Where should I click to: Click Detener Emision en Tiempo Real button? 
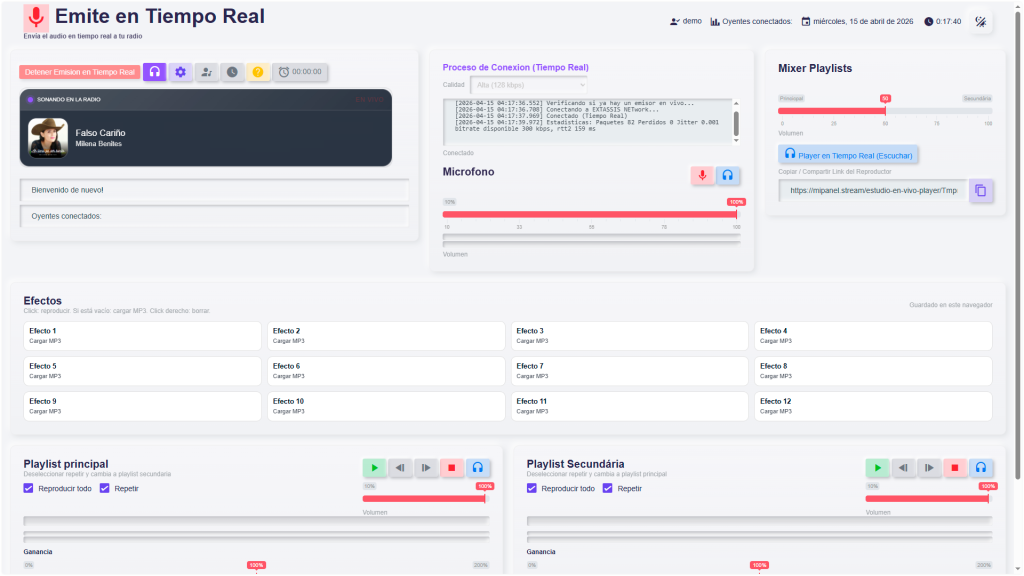[80, 72]
